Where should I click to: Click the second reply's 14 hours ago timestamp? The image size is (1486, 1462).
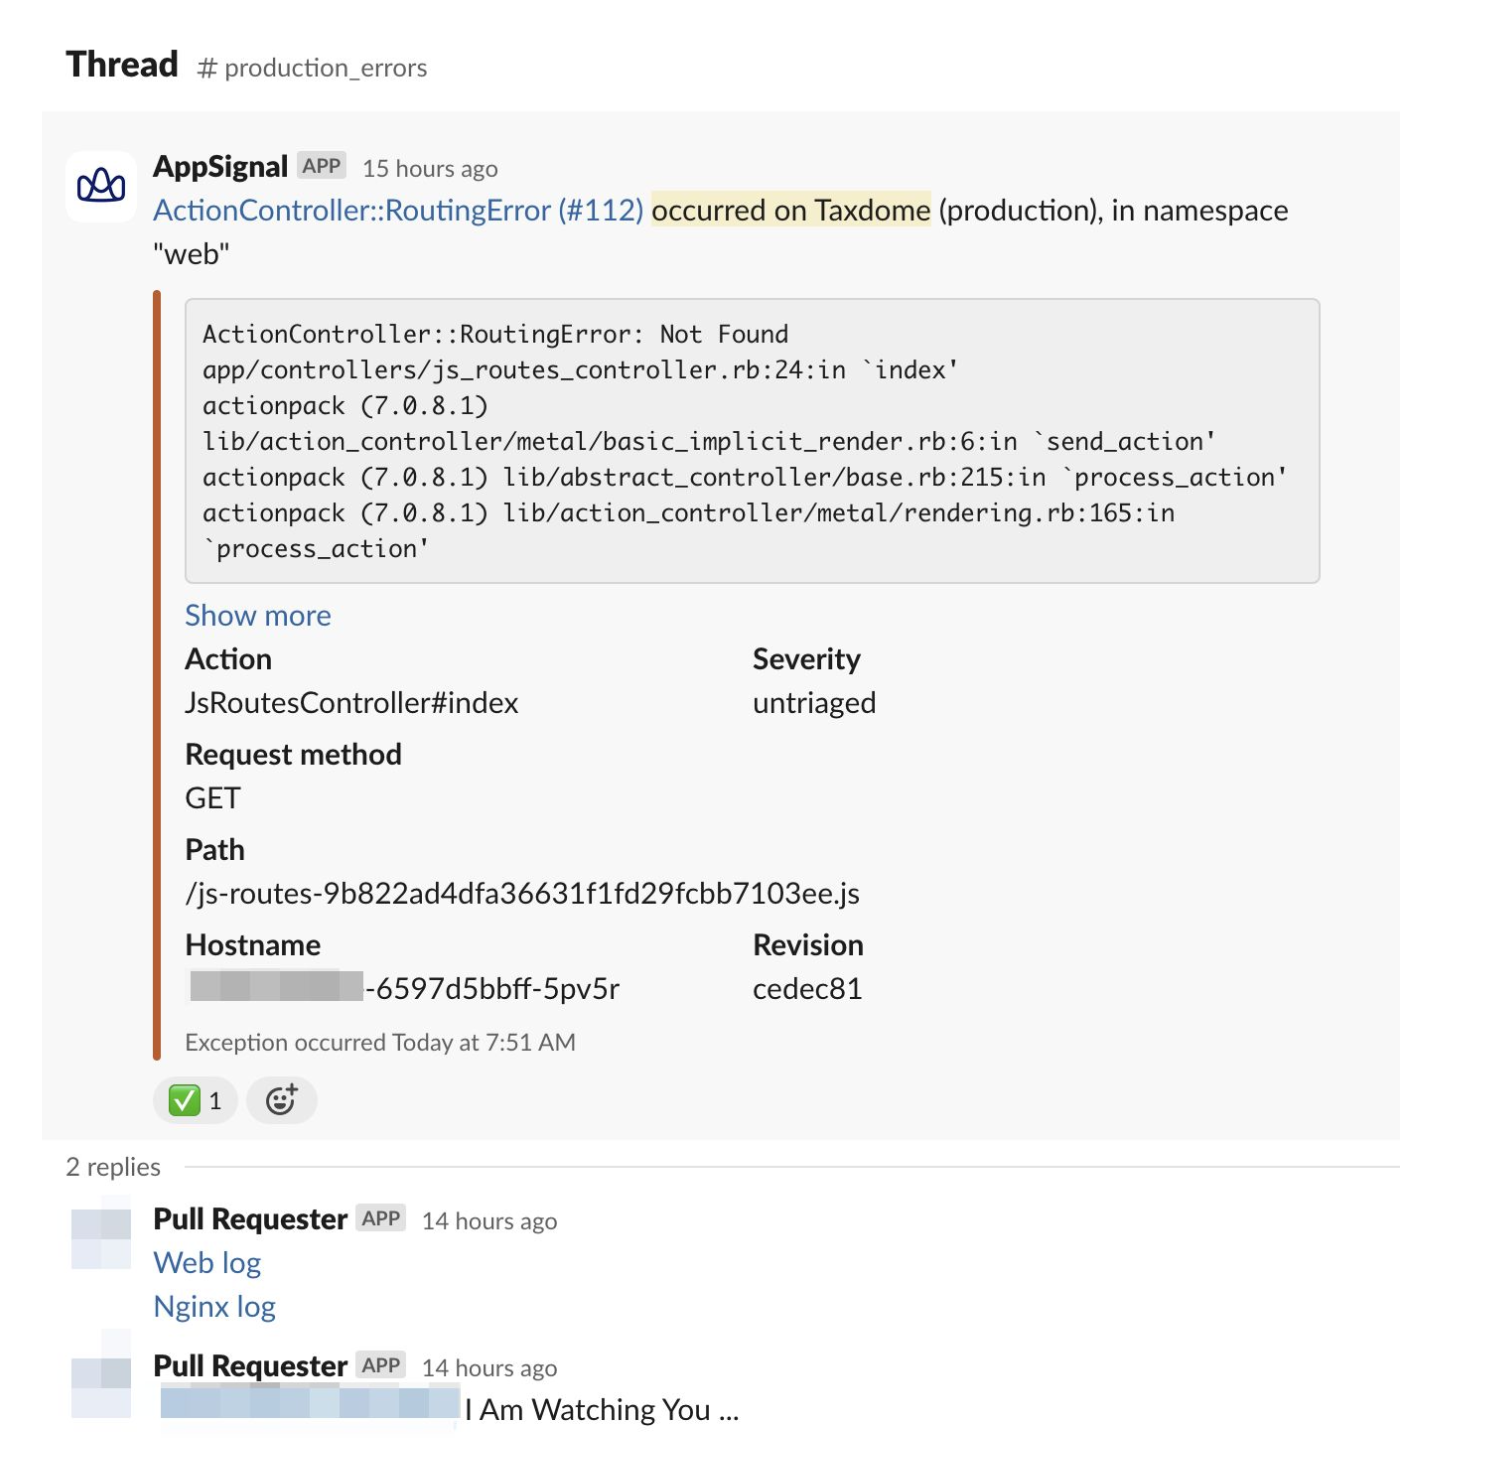[490, 1368]
